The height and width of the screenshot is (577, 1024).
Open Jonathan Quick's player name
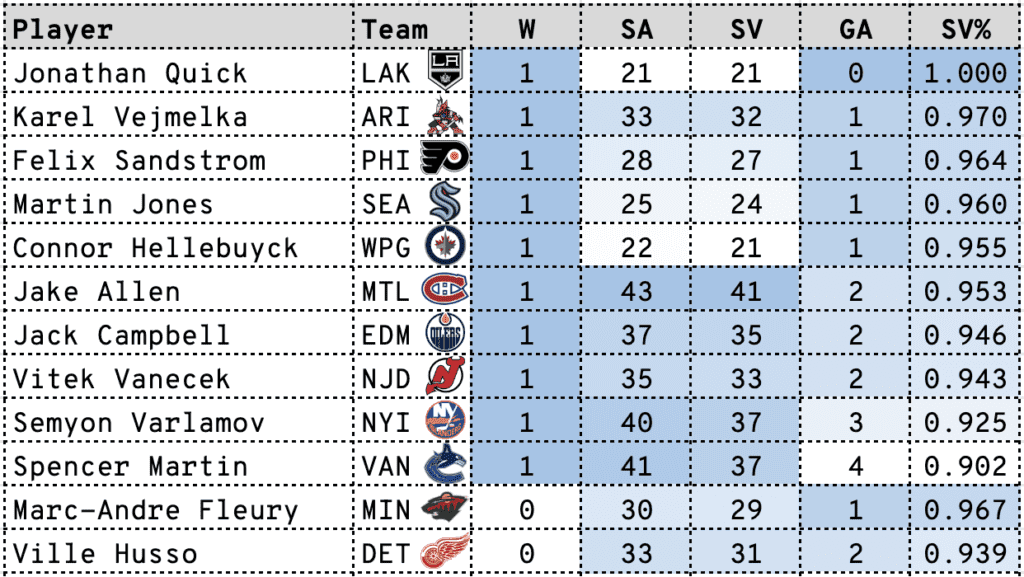coord(130,72)
